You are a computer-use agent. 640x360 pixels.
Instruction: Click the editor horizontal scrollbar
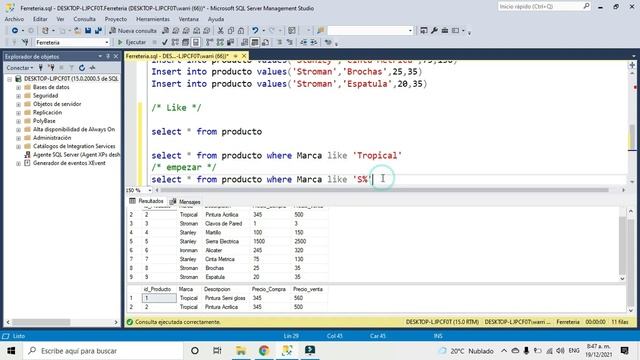click(384, 190)
